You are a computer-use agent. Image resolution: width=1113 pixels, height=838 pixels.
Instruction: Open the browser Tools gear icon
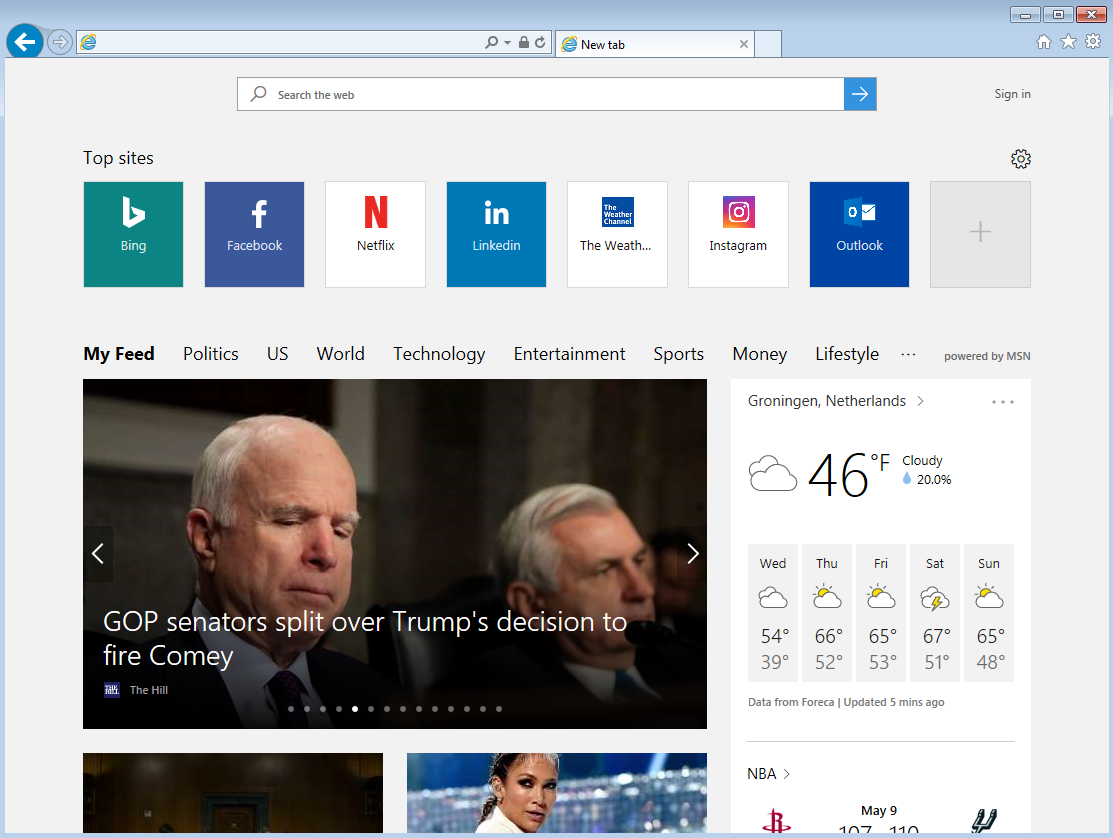(x=1092, y=42)
